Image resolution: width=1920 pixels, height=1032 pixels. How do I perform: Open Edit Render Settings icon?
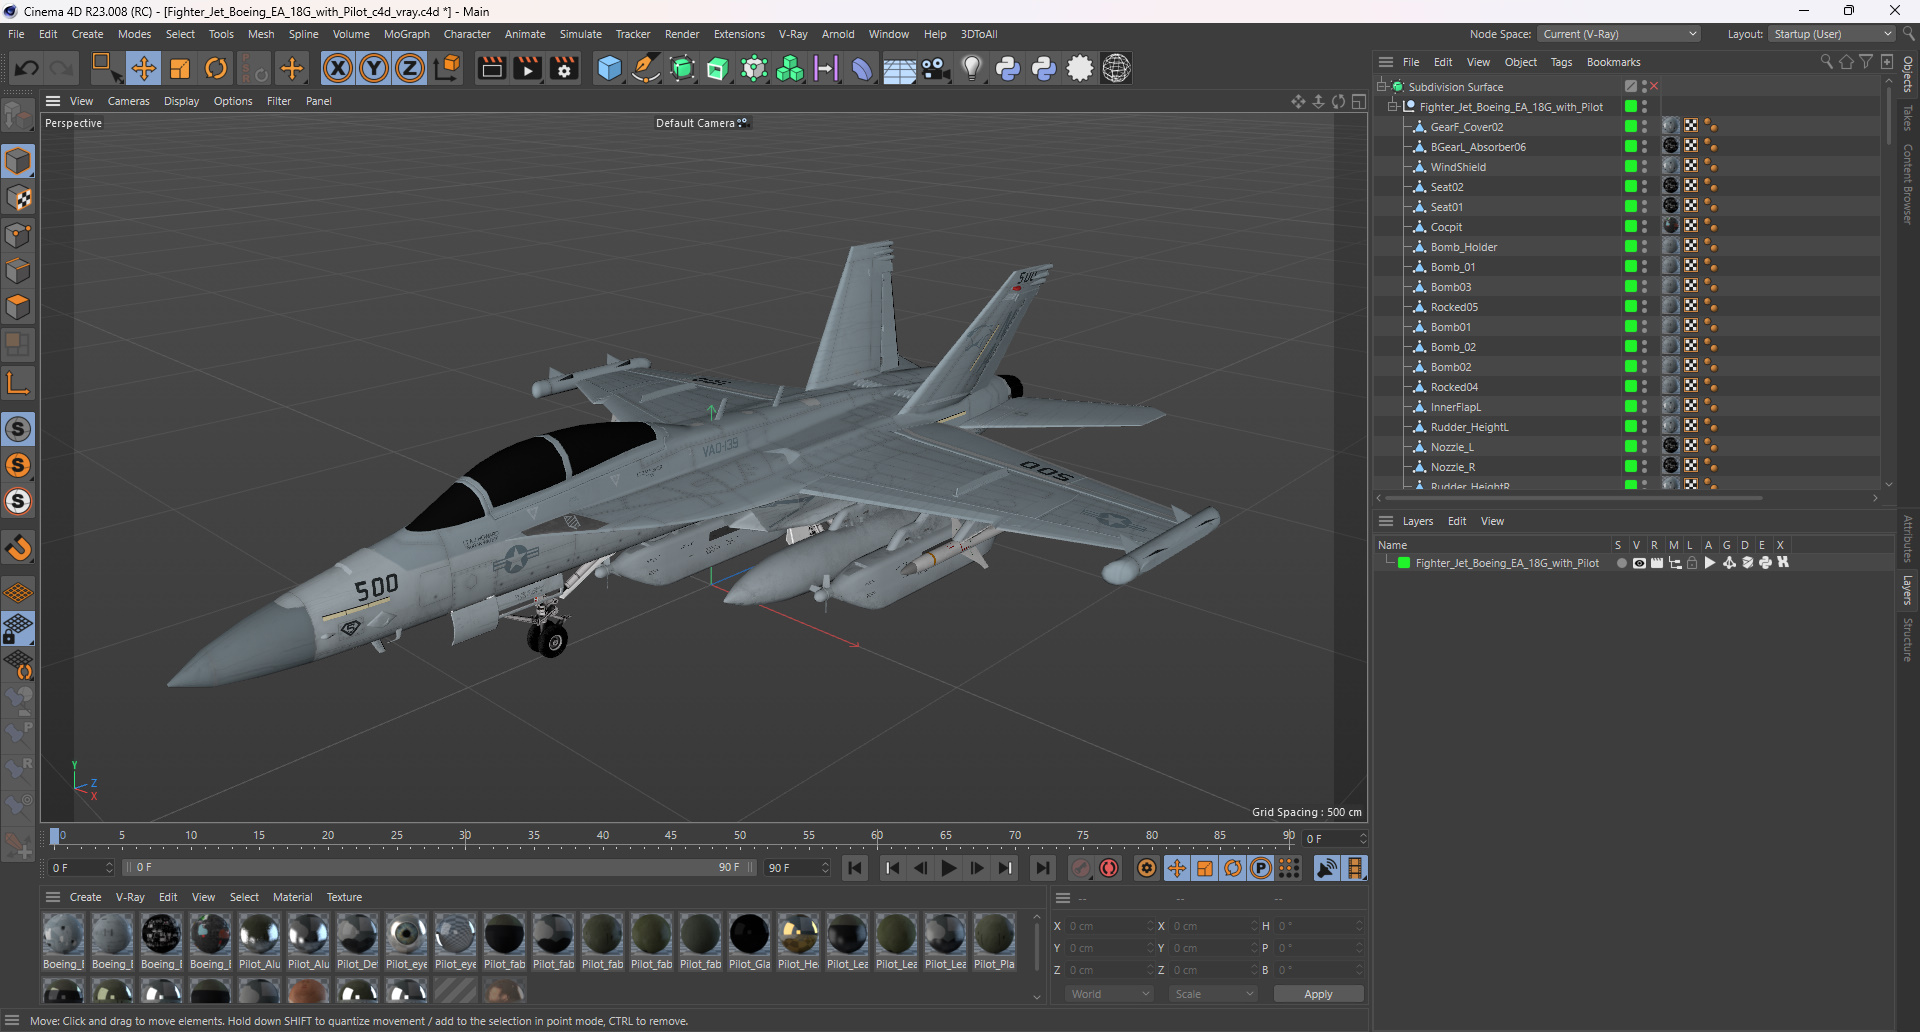pyautogui.click(x=565, y=68)
